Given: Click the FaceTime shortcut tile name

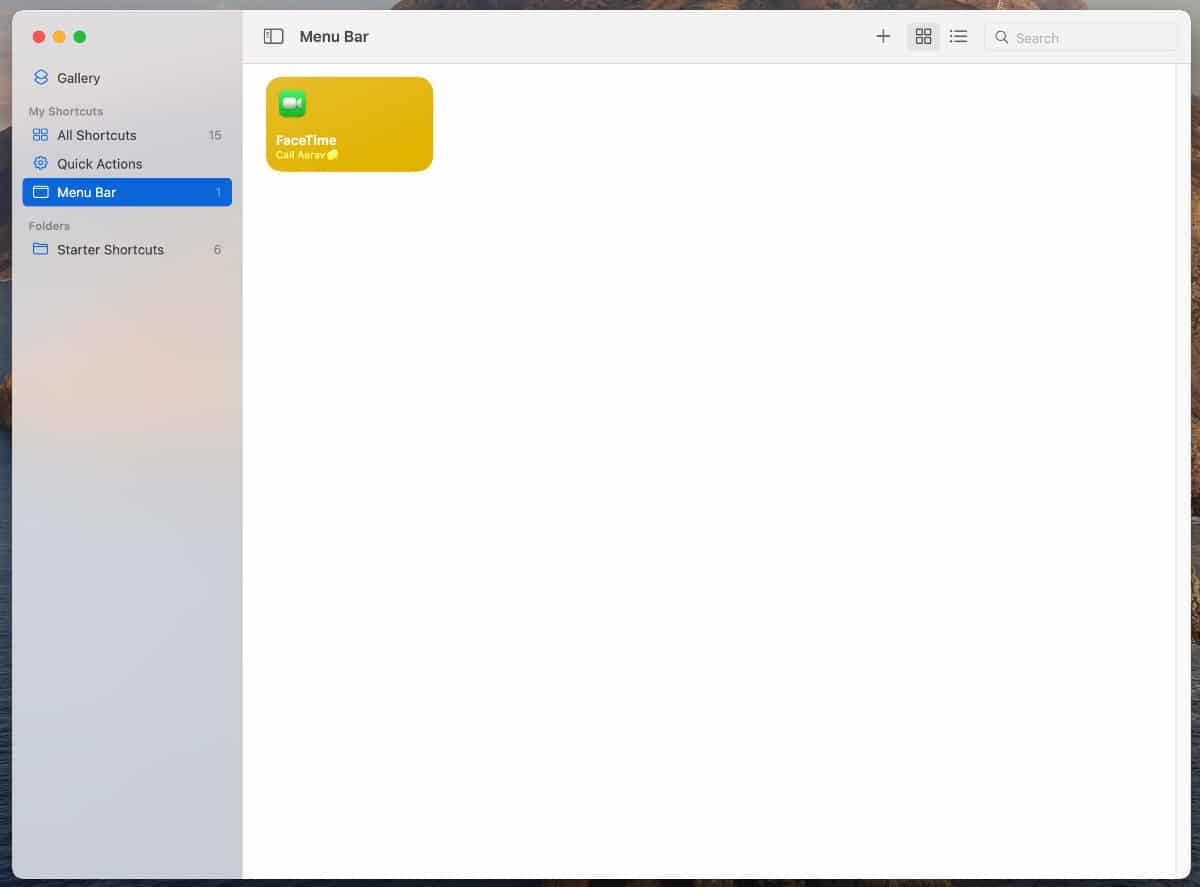Looking at the screenshot, I should (x=306, y=140).
